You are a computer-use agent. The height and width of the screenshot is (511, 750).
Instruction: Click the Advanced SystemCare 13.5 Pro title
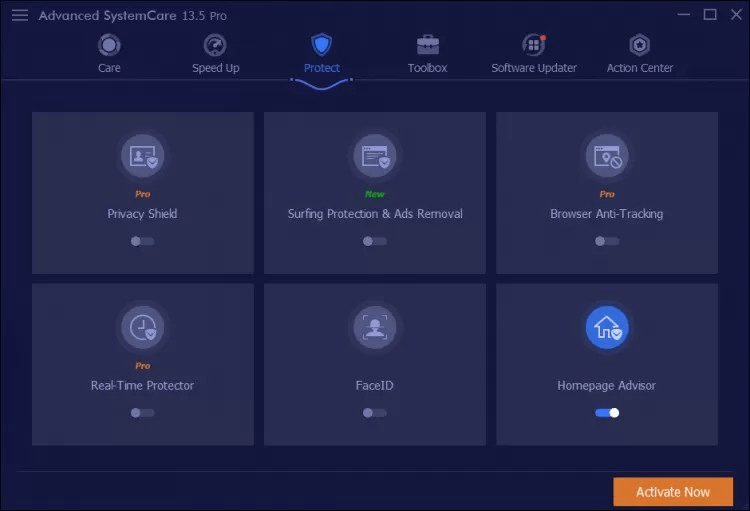[133, 16]
